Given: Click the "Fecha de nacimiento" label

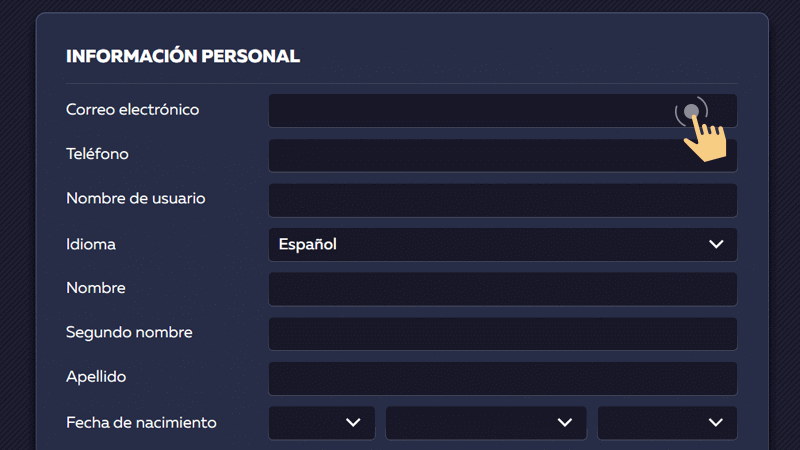Looking at the screenshot, I should click(141, 423).
